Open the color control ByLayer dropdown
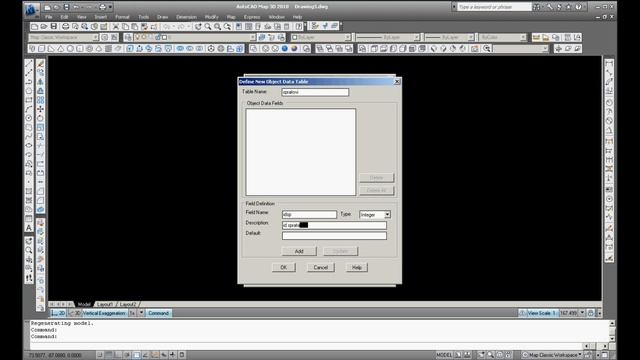Screen dimensions: 640x360 tap(321, 37)
